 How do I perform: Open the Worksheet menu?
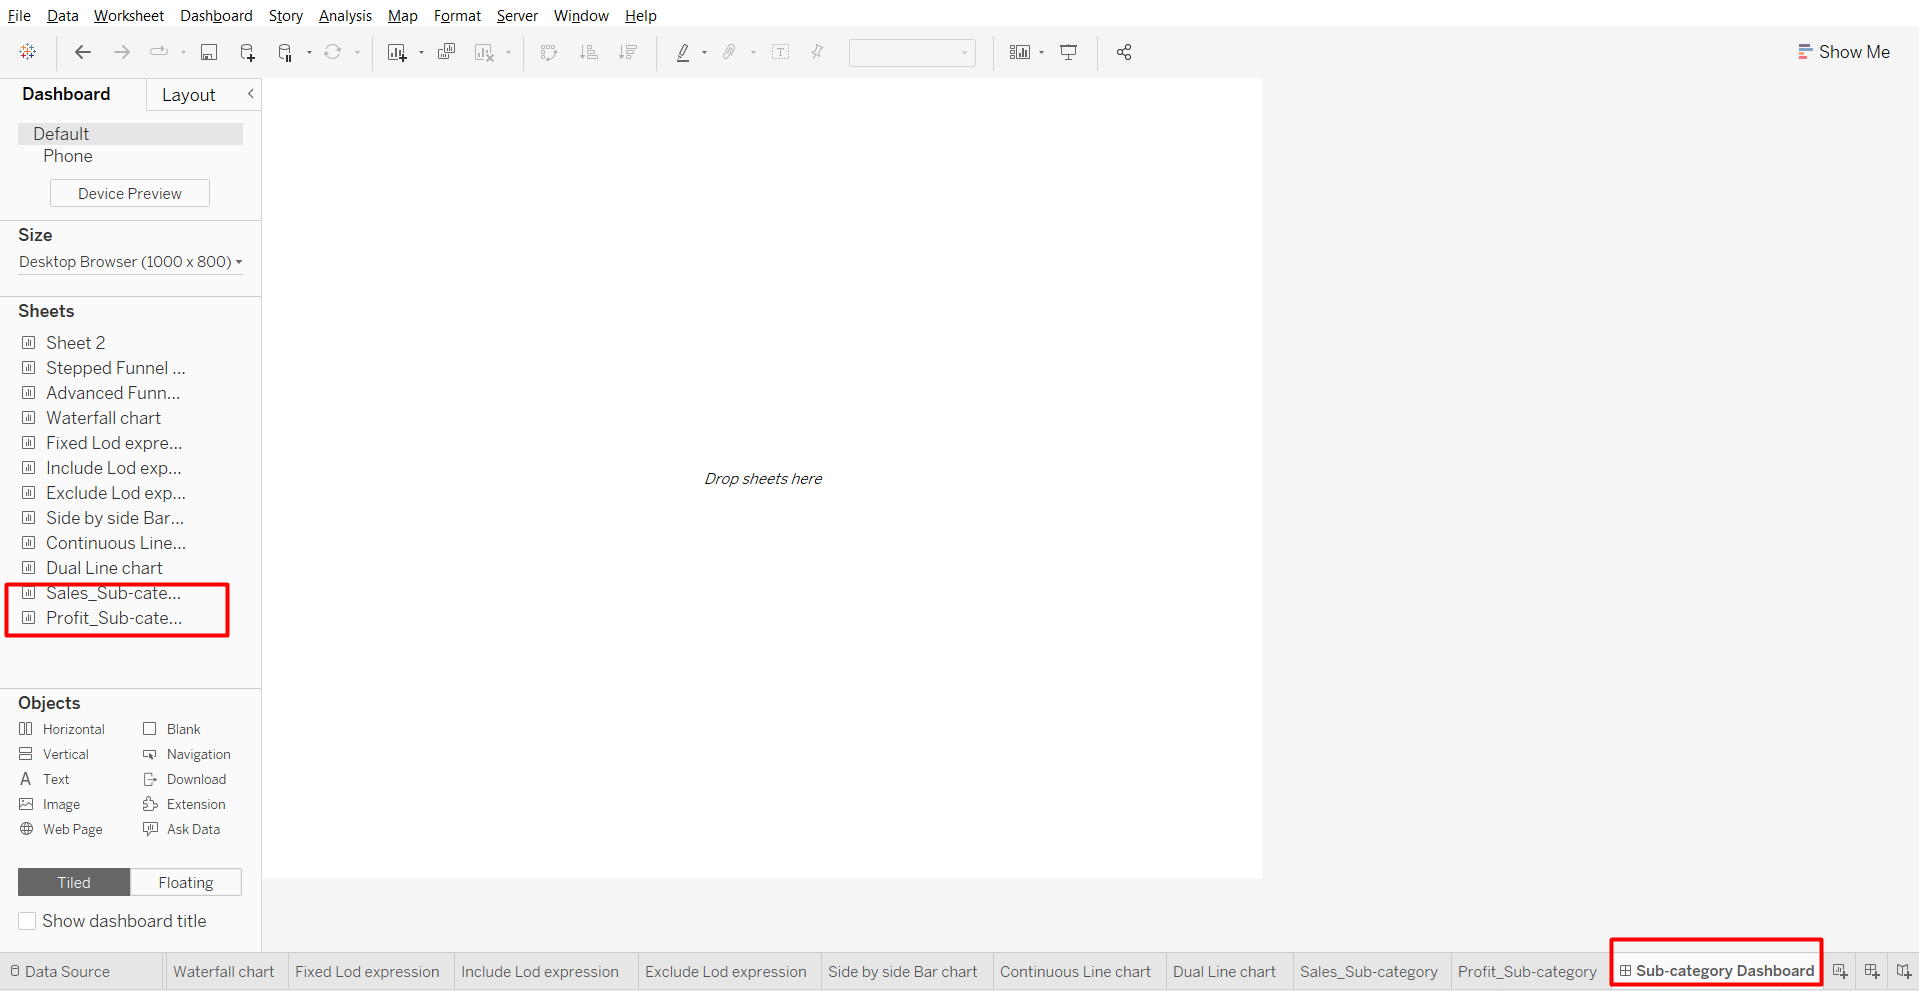pos(129,15)
